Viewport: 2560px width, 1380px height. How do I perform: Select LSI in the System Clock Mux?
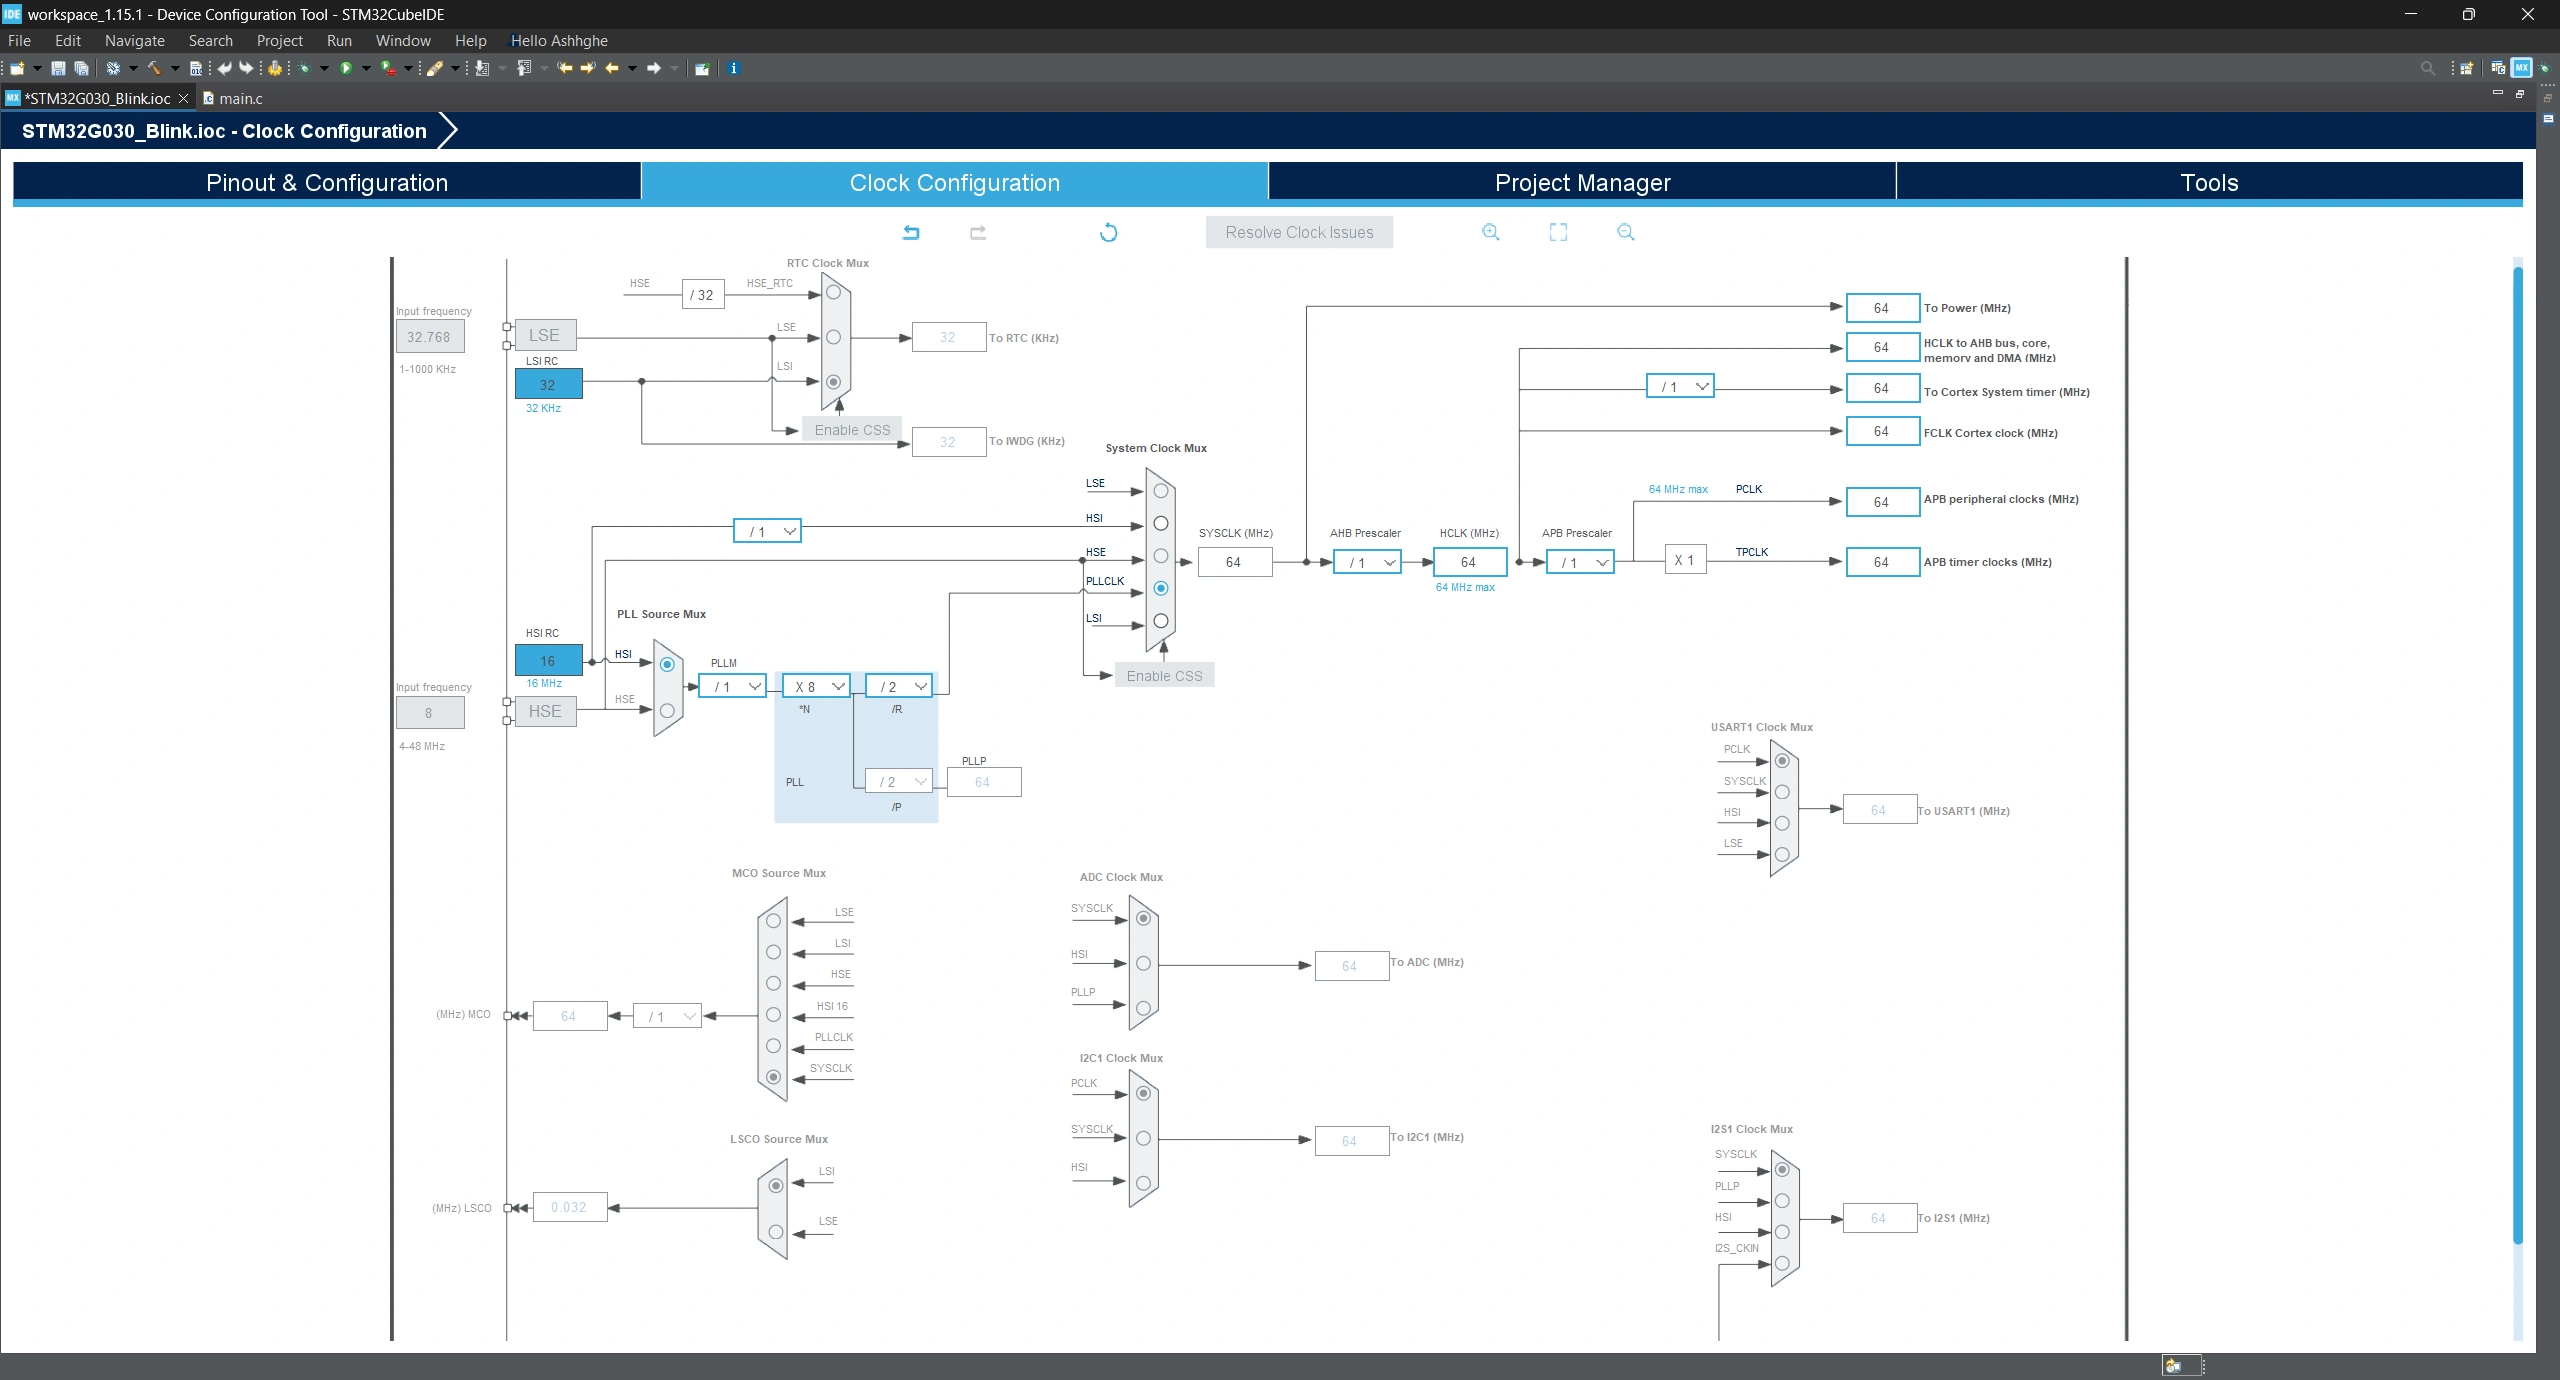point(1160,621)
